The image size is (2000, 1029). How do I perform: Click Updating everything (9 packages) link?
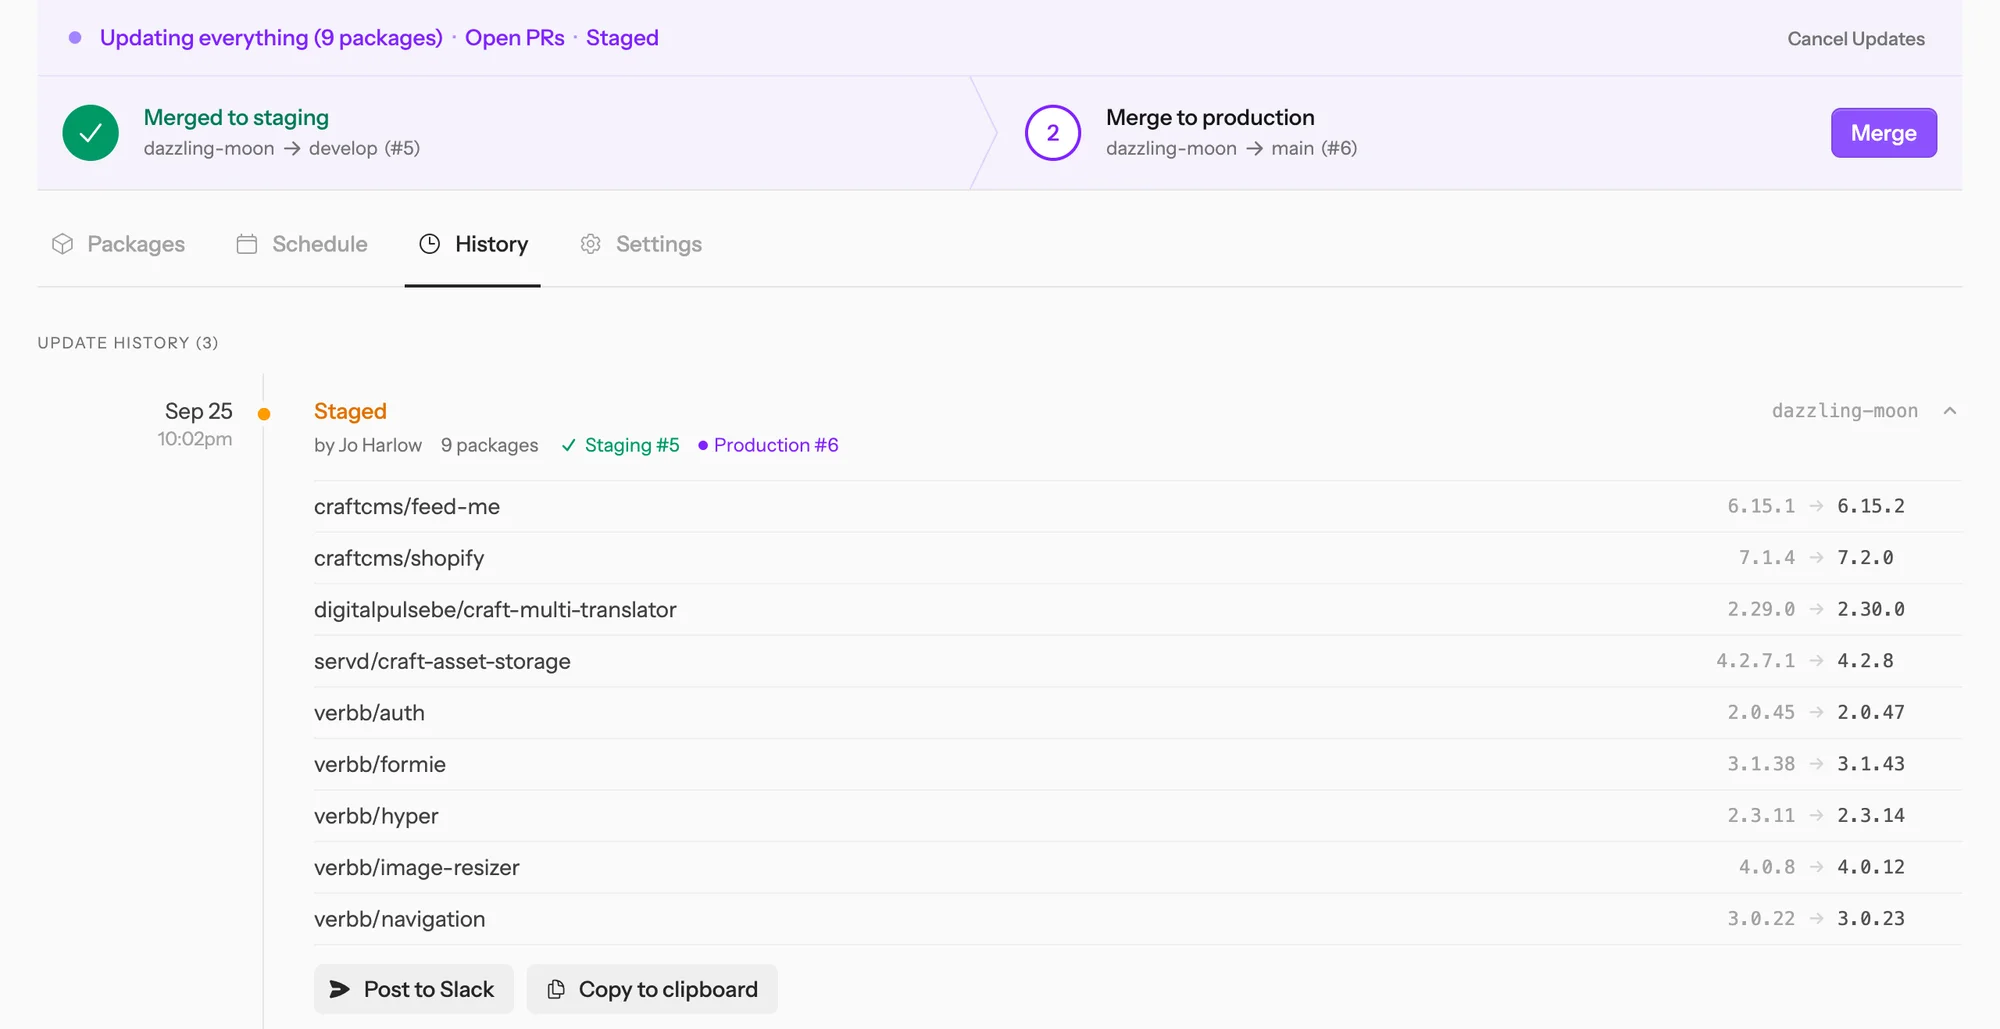[271, 38]
